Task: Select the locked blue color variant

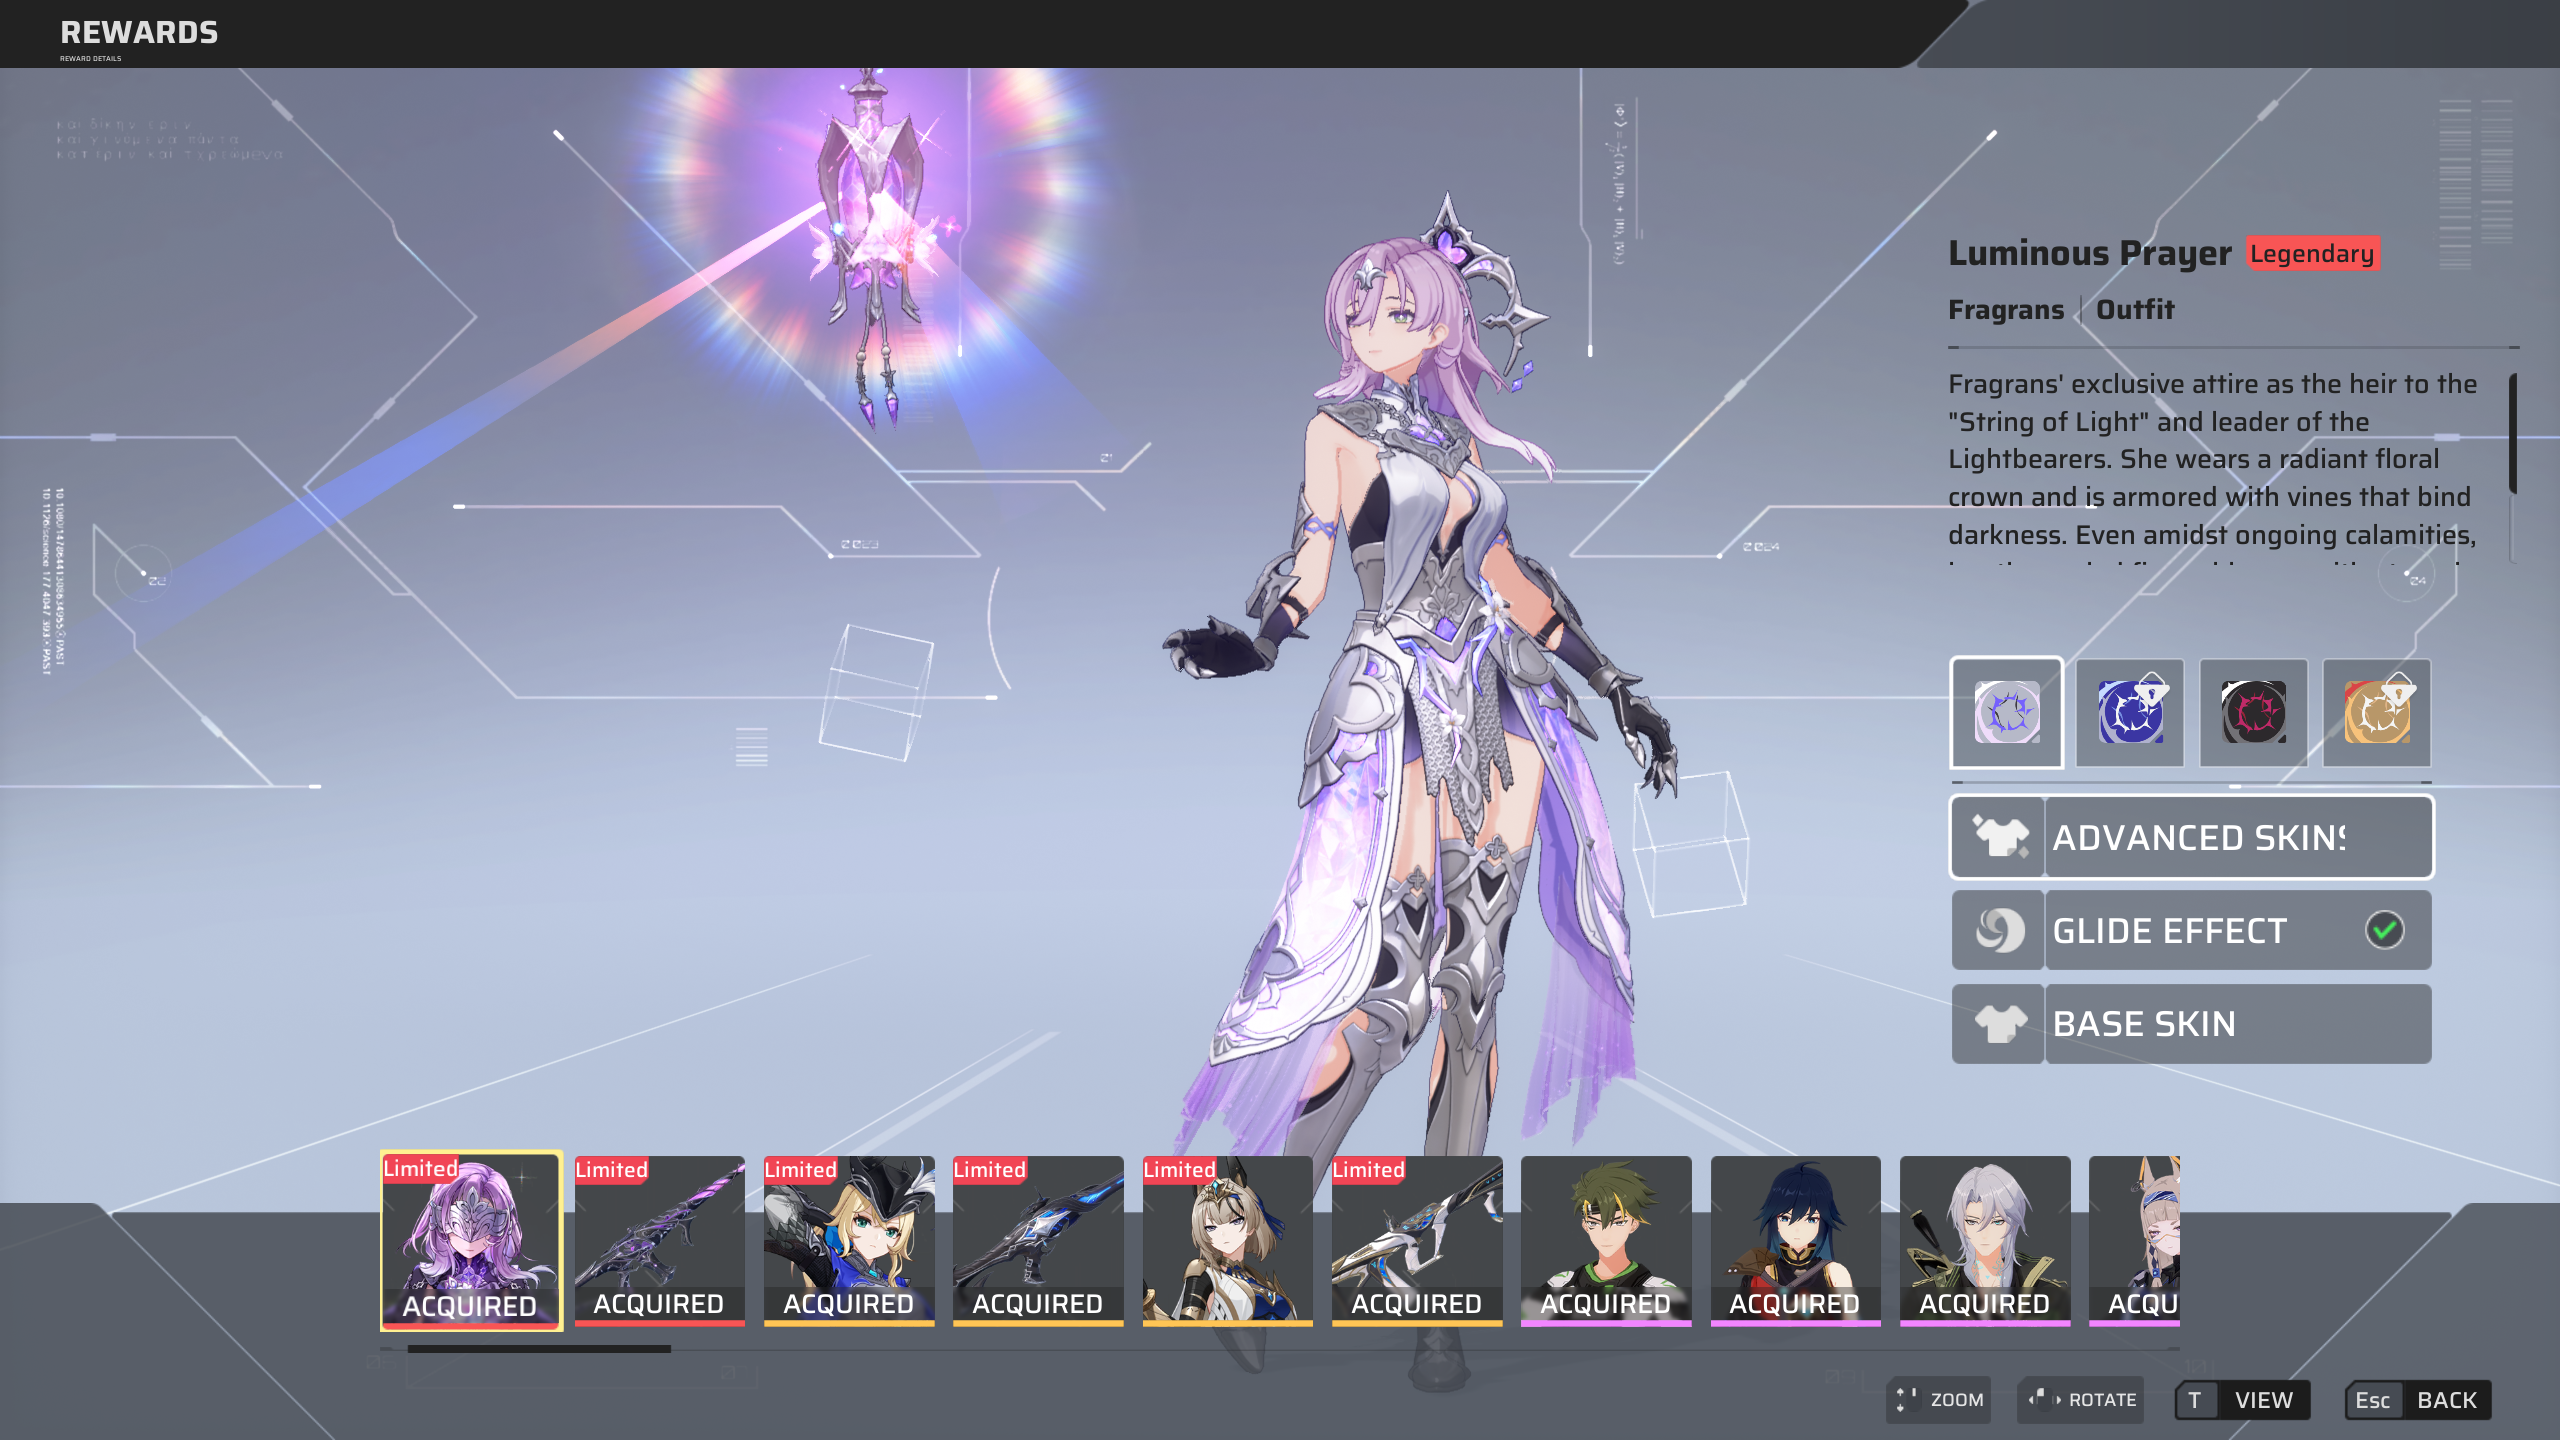Action: coord(2130,712)
